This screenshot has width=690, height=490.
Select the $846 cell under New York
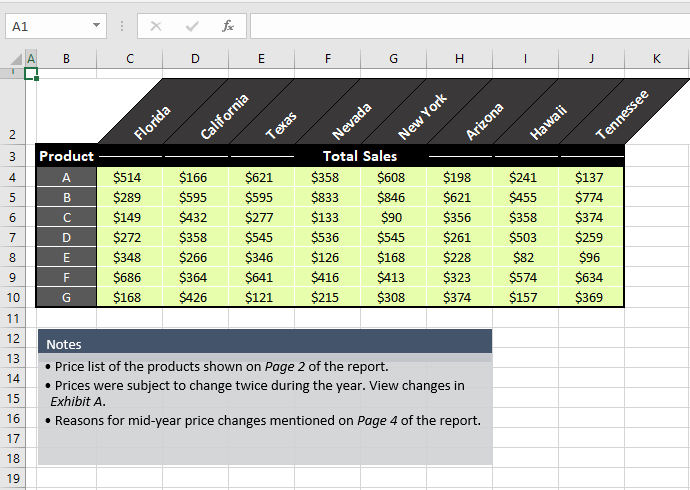point(391,198)
